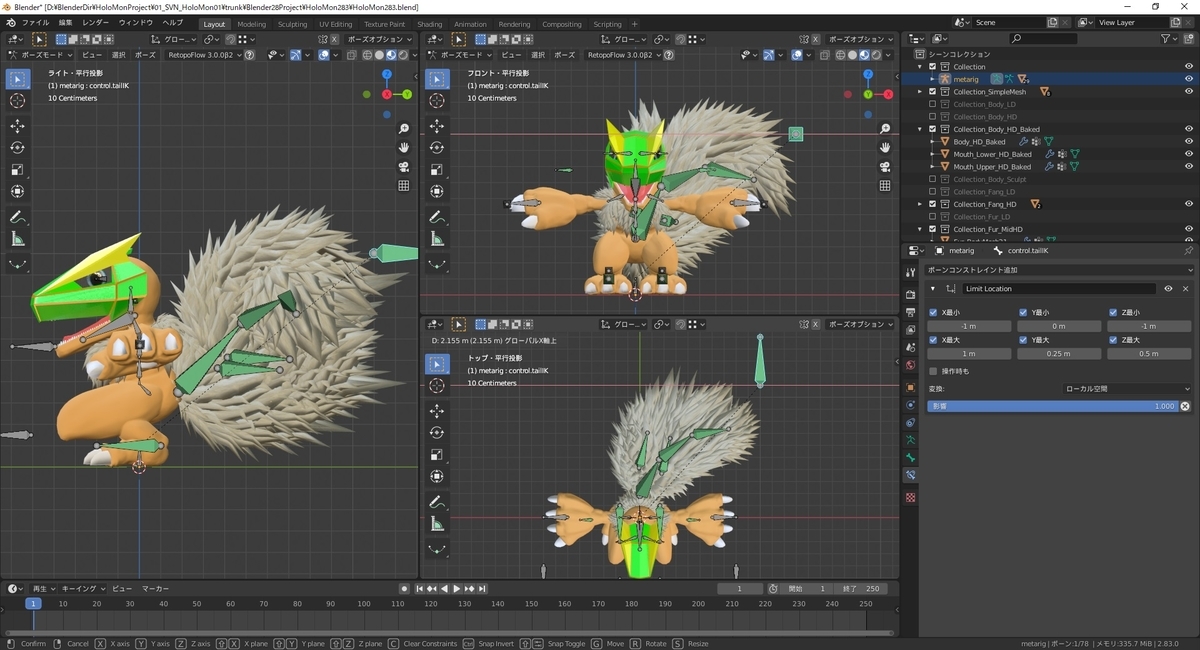Hide metarig with its eye icon

(1189, 79)
